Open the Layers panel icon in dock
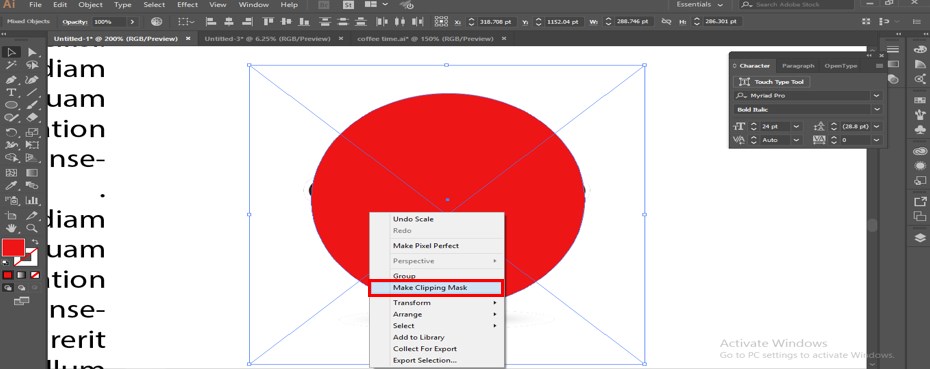930x369 pixels. pos(920,237)
